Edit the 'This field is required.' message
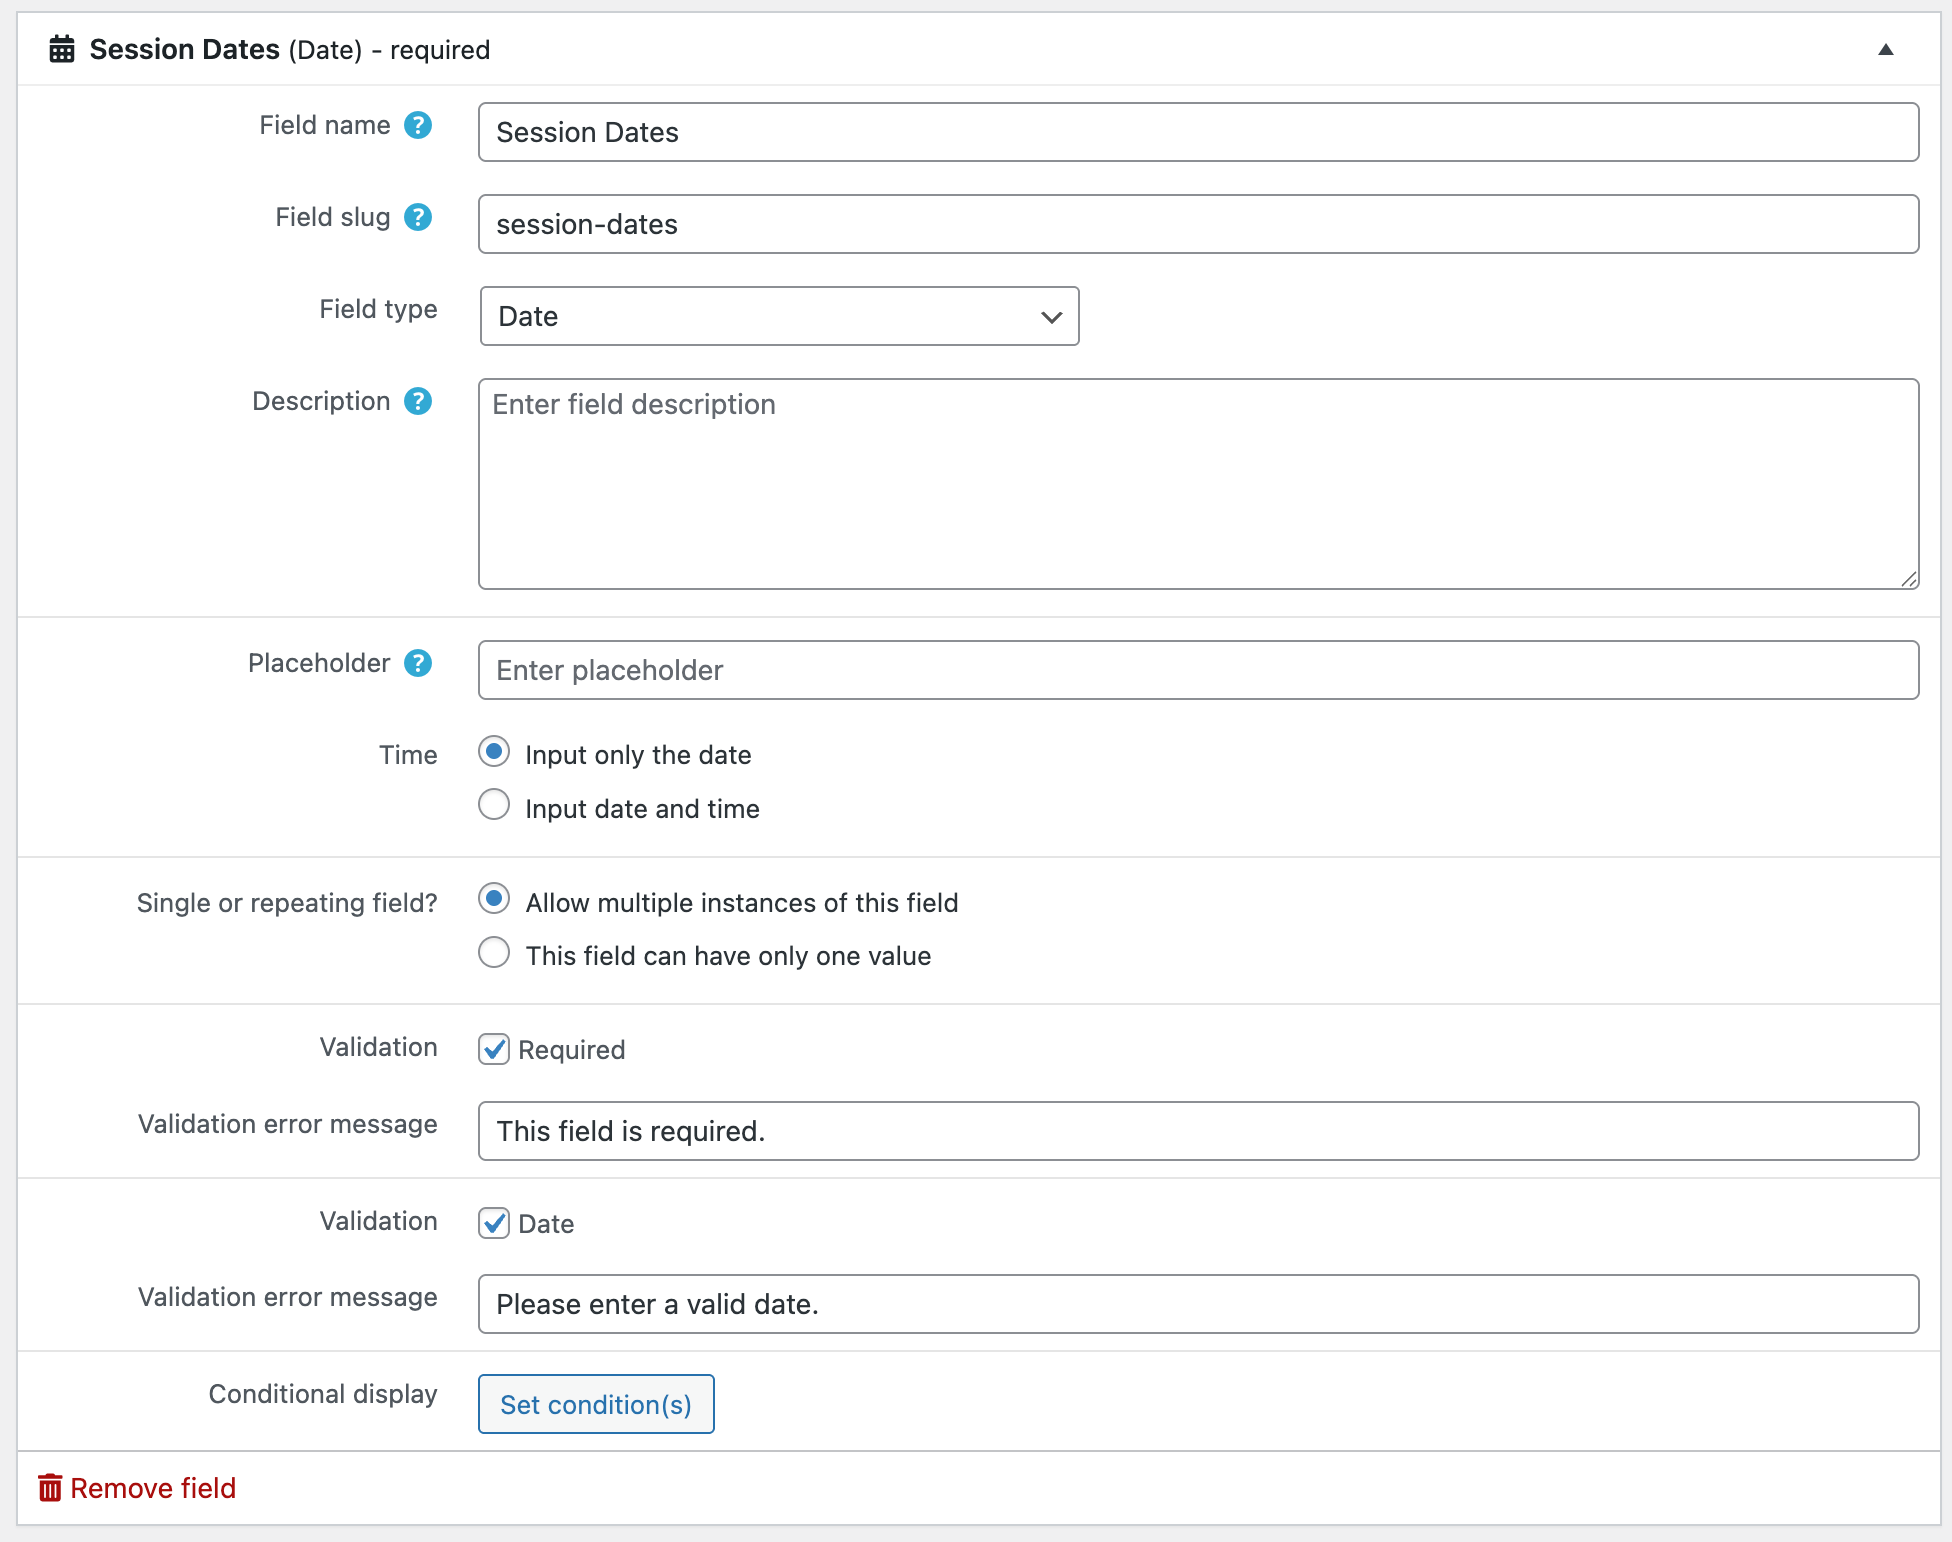 tap(1198, 1131)
